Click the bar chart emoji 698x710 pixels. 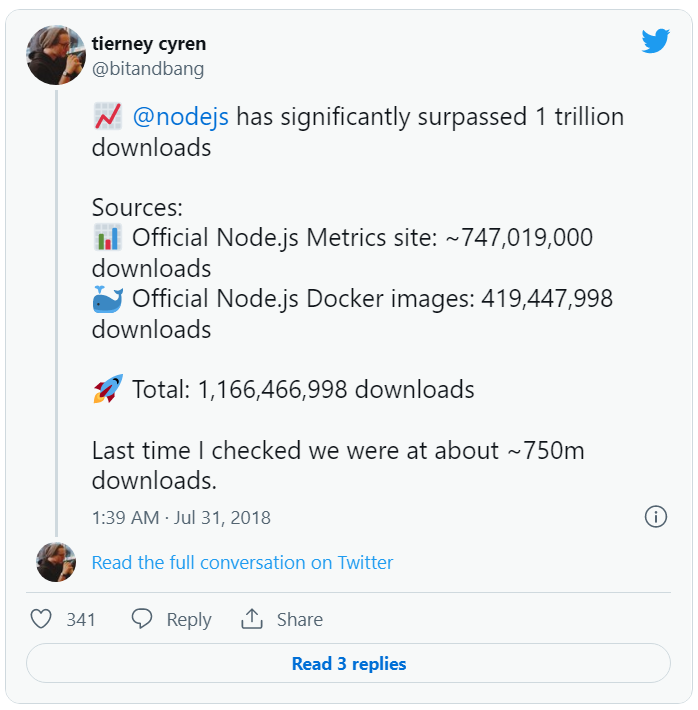[x=107, y=238]
